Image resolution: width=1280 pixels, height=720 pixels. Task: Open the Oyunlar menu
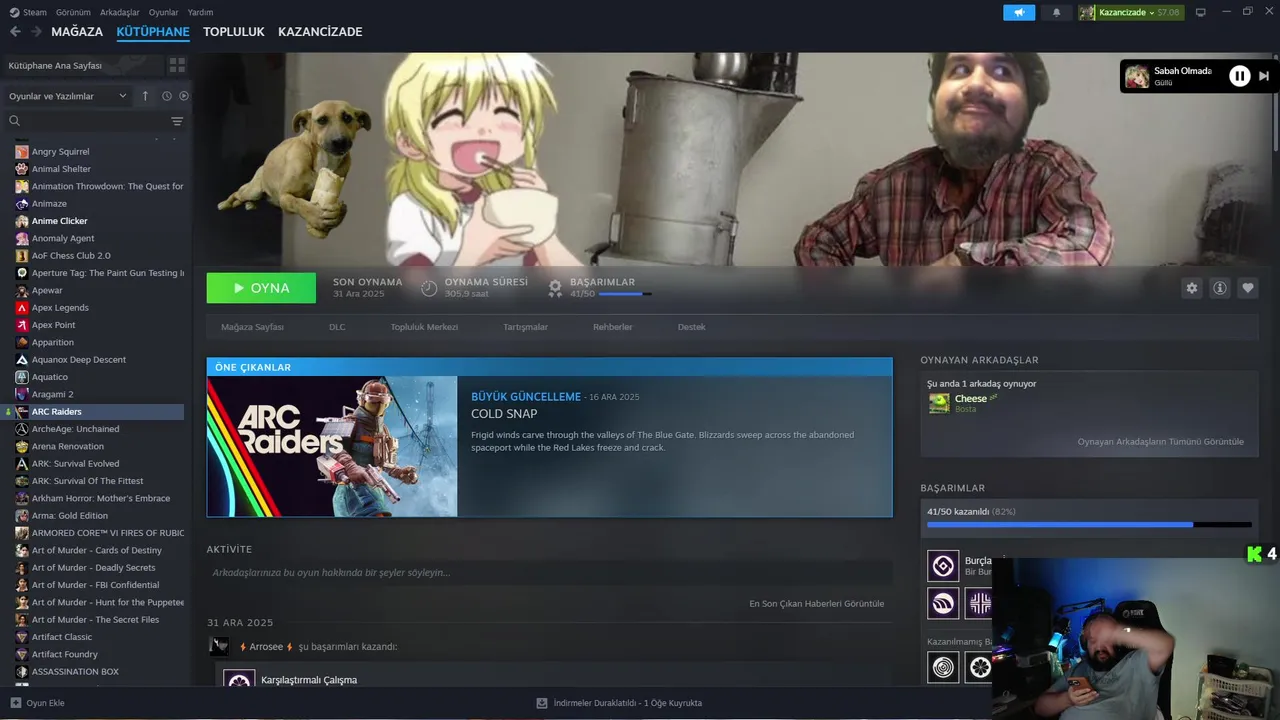164,12
